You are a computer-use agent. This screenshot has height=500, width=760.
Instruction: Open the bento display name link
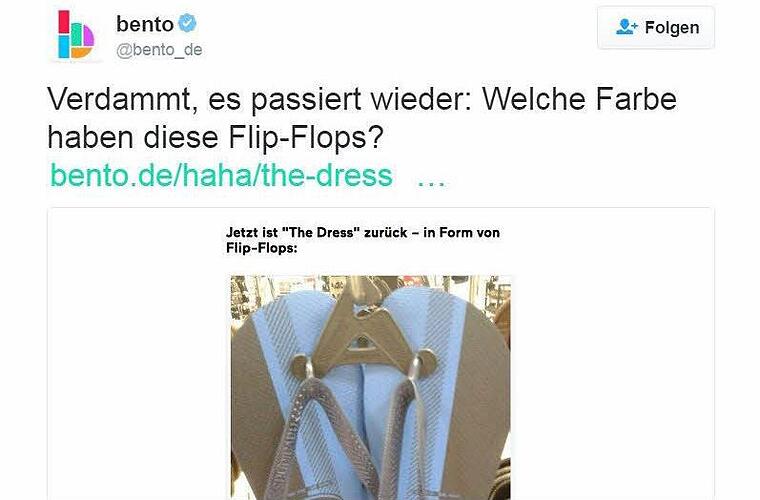144,24
